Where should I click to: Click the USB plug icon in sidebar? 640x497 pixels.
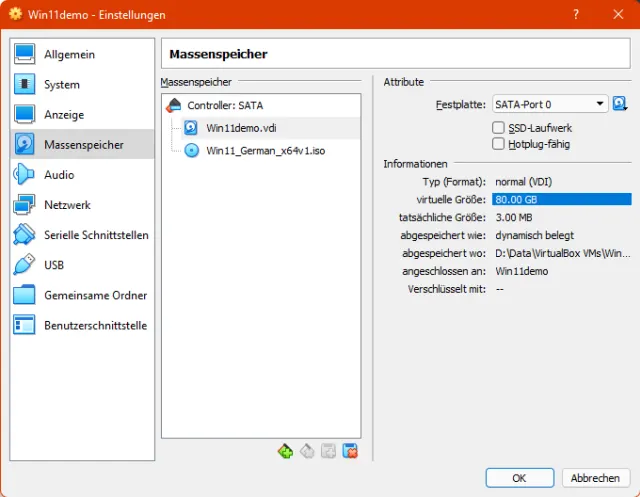coord(25,265)
